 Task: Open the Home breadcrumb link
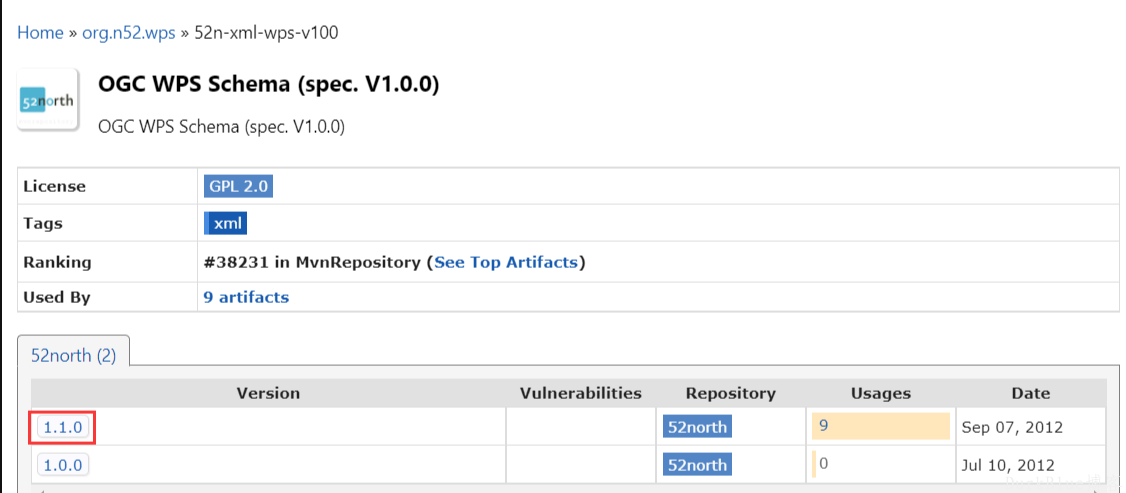point(40,33)
